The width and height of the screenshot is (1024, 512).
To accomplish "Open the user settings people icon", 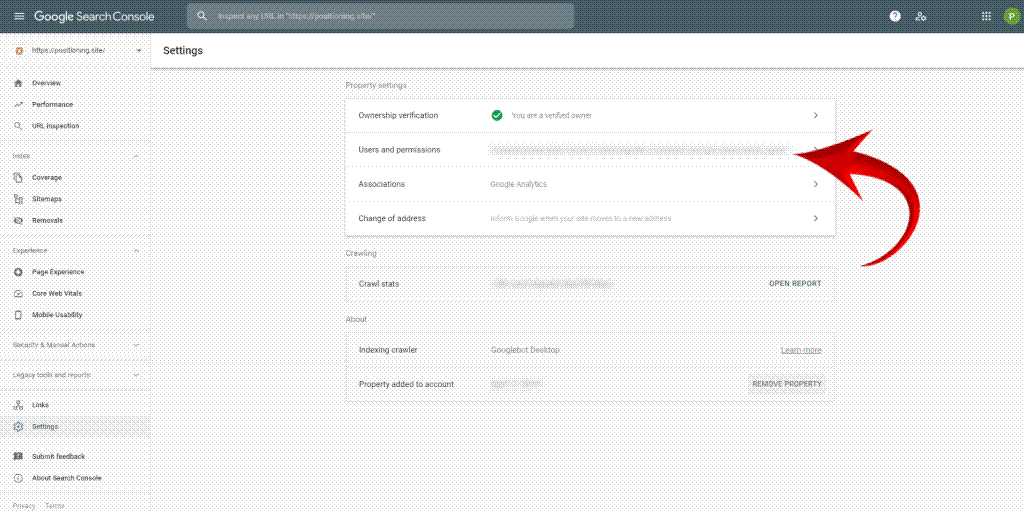I will pyautogui.click(x=921, y=16).
